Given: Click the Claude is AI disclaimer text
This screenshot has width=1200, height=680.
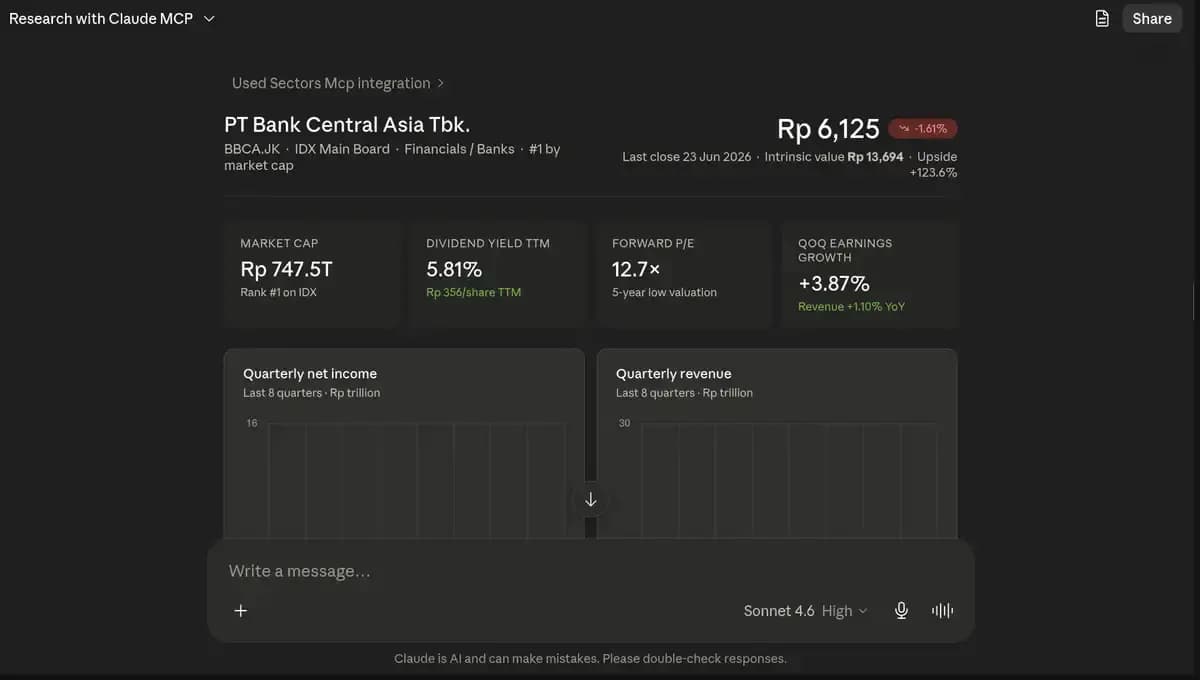Looking at the screenshot, I should pos(590,658).
